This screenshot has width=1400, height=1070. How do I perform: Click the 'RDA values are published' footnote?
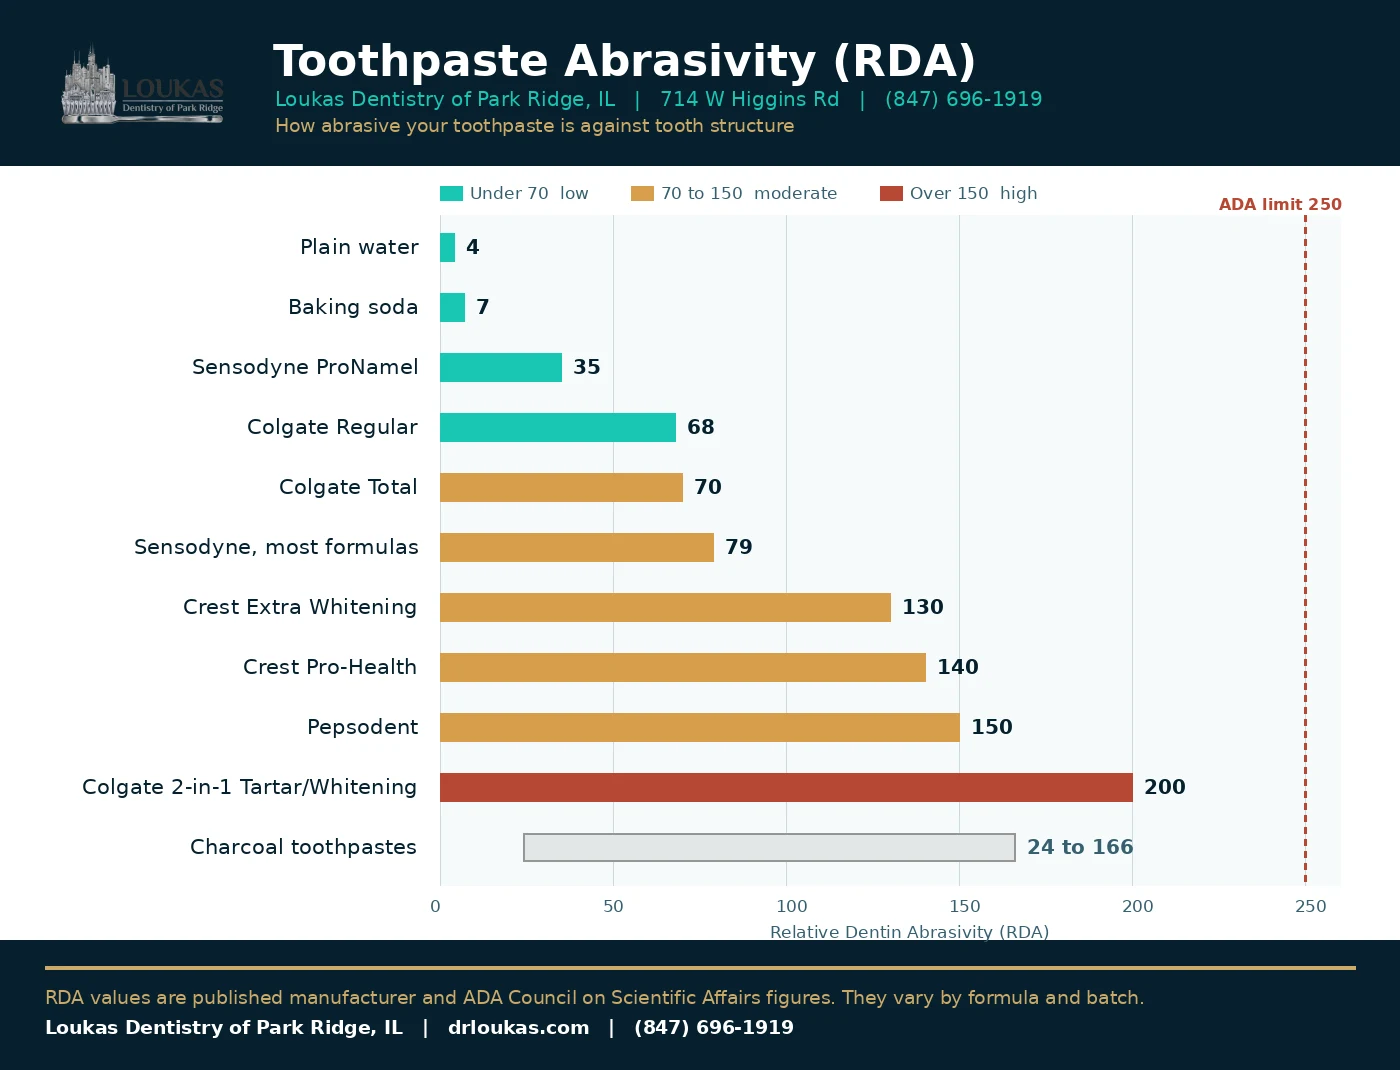click(x=595, y=998)
